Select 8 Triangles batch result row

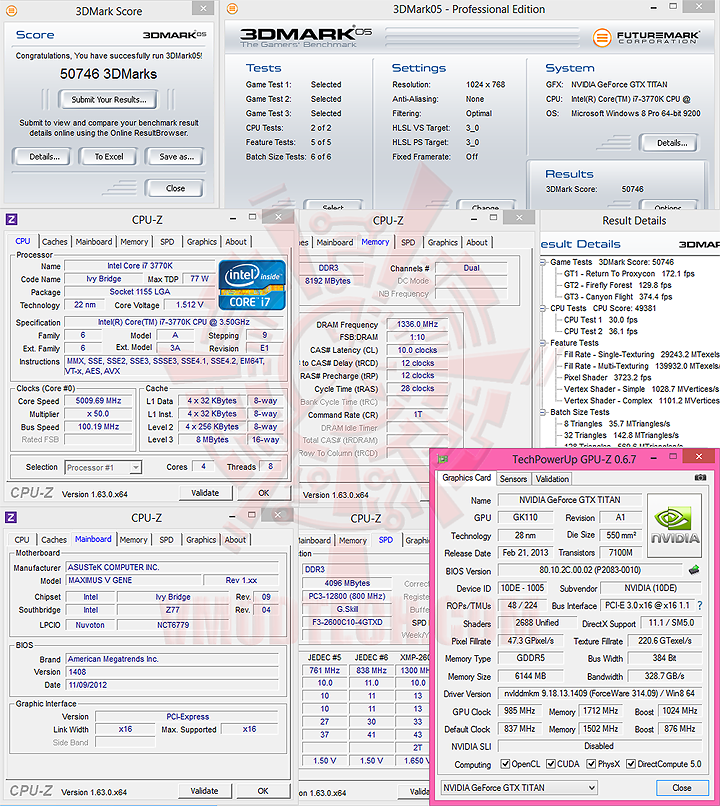pos(617,424)
